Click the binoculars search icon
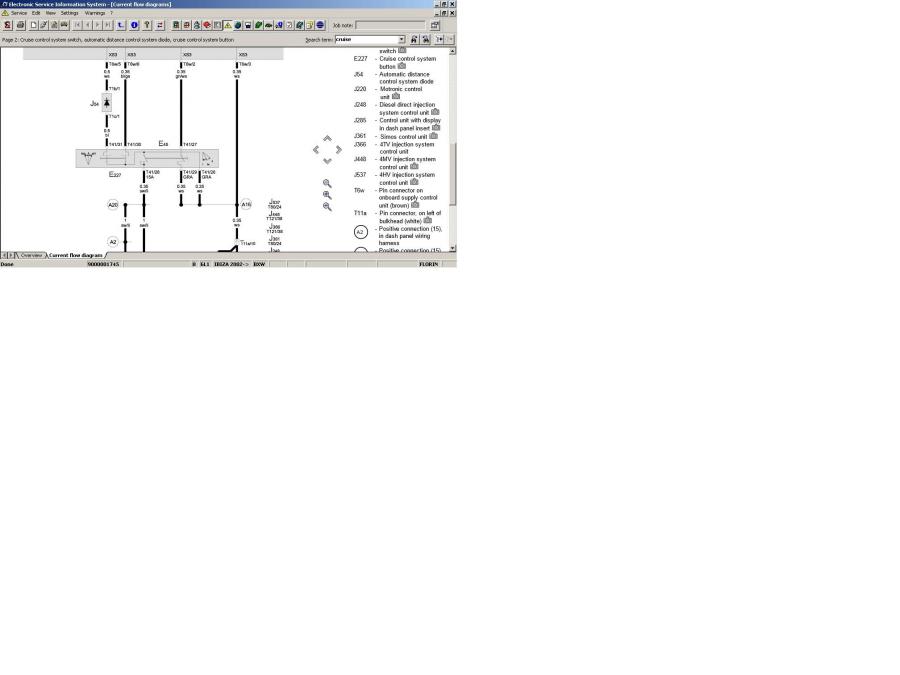 coord(414,40)
